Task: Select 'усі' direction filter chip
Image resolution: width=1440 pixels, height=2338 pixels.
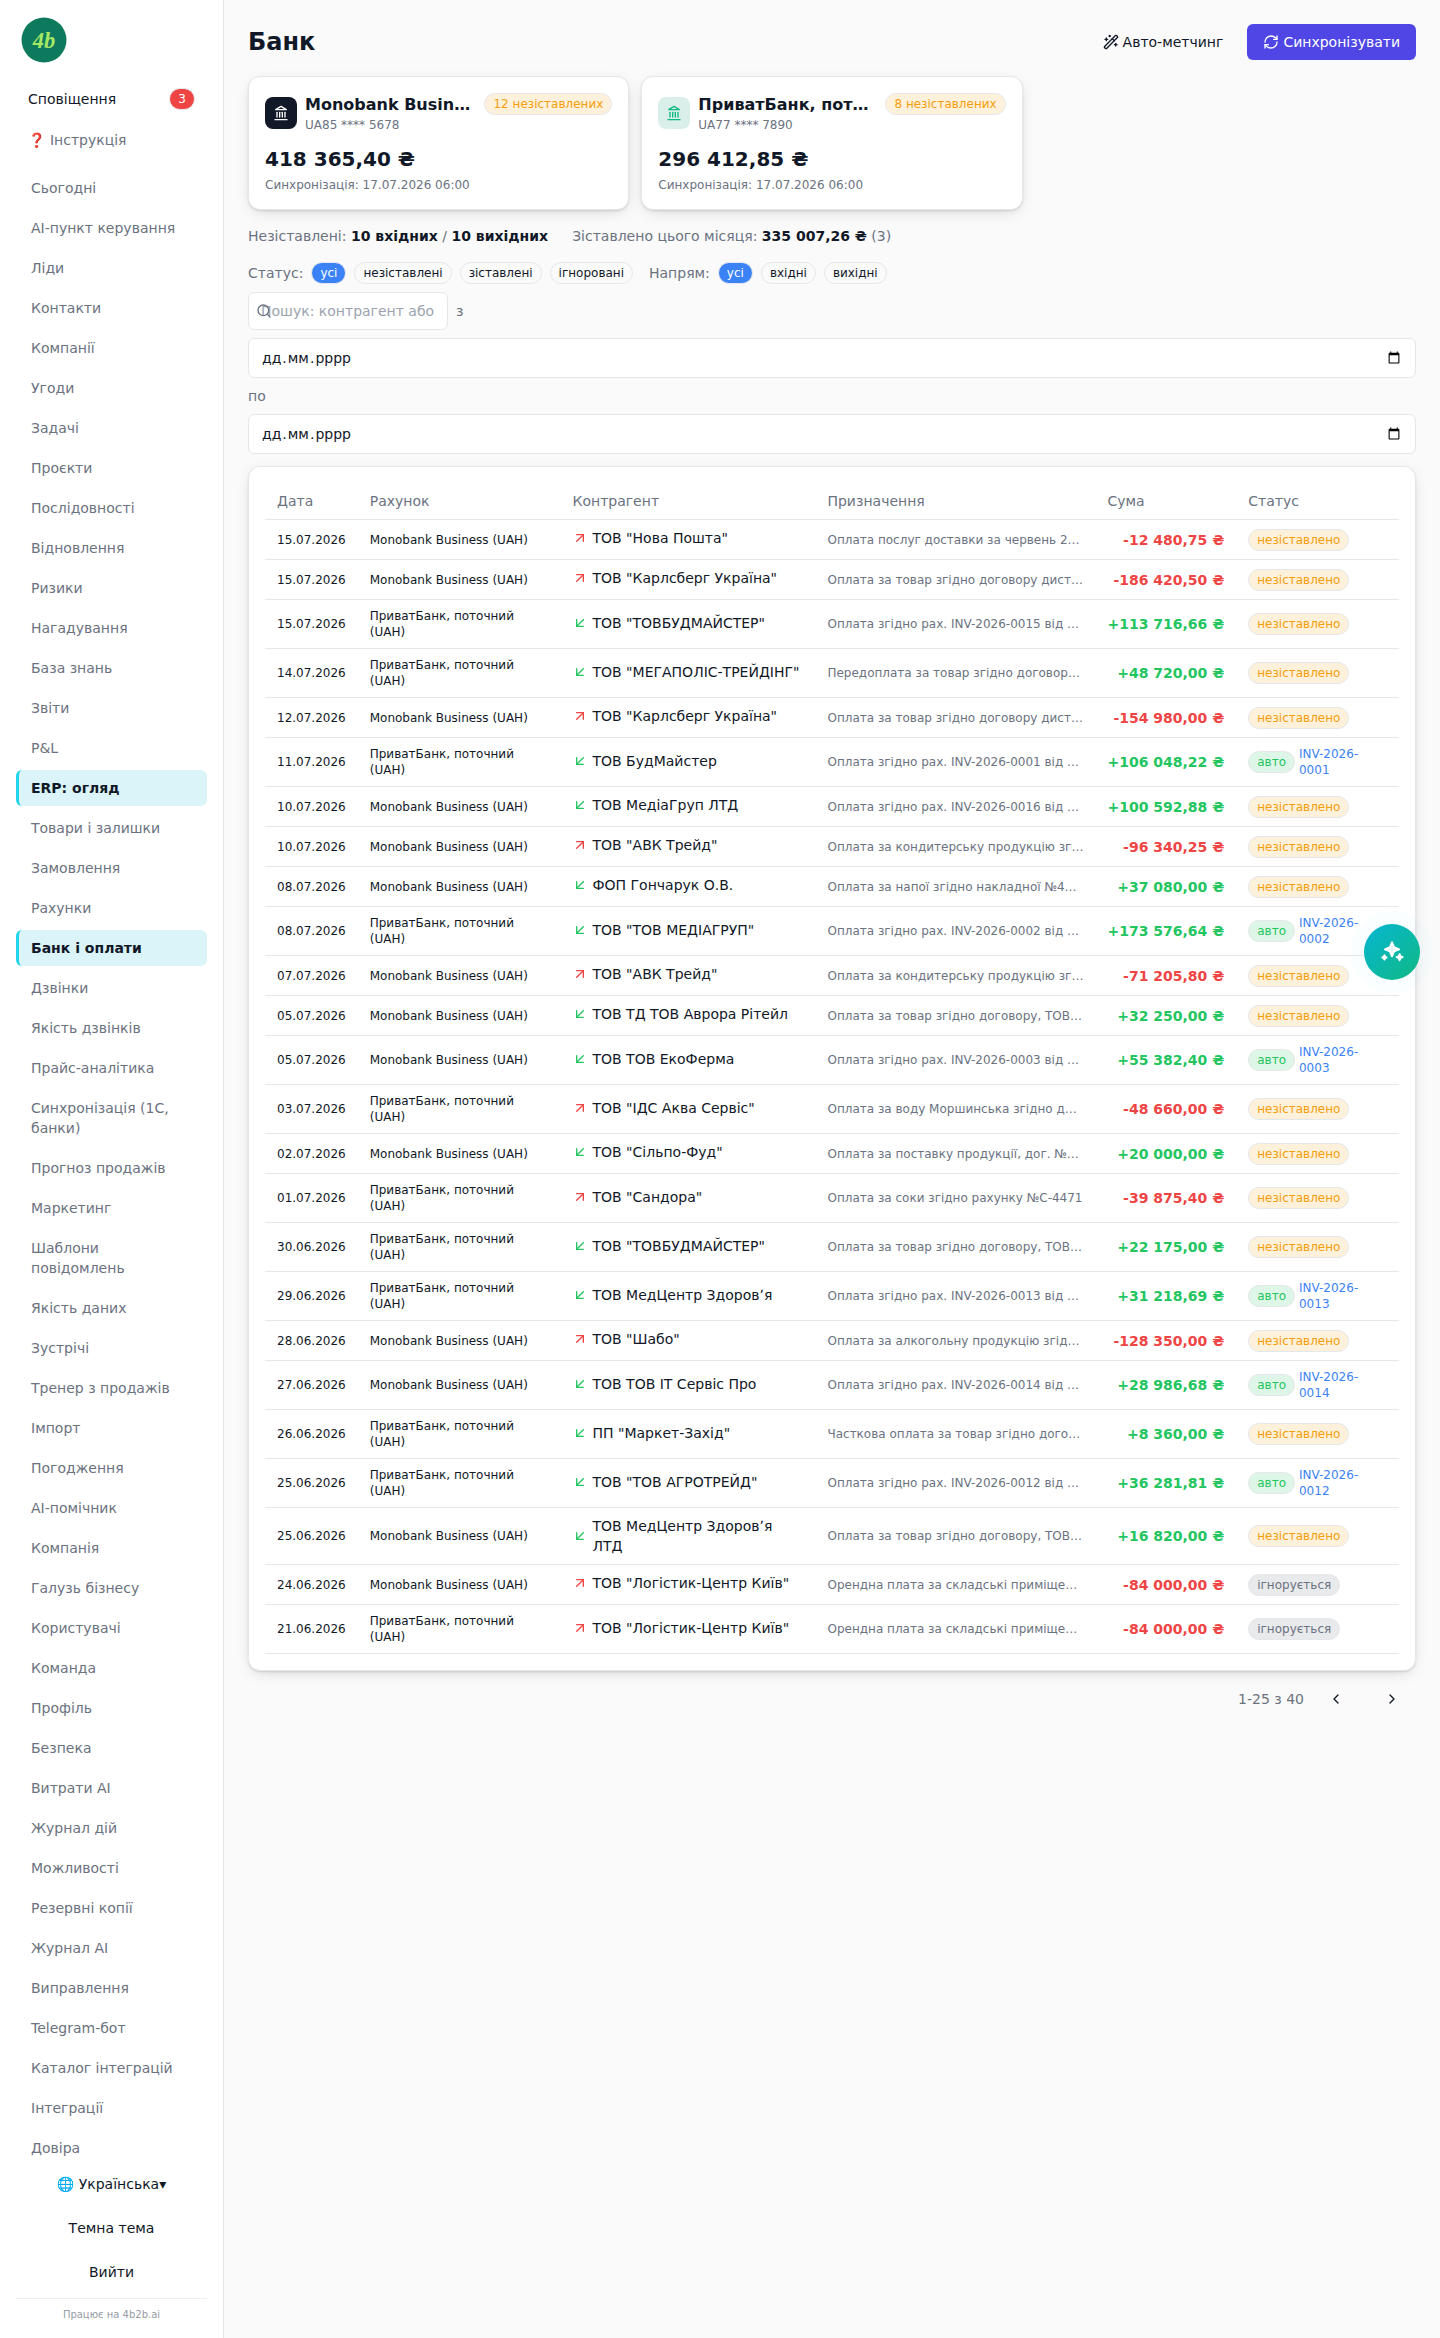Action: click(x=735, y=273)
